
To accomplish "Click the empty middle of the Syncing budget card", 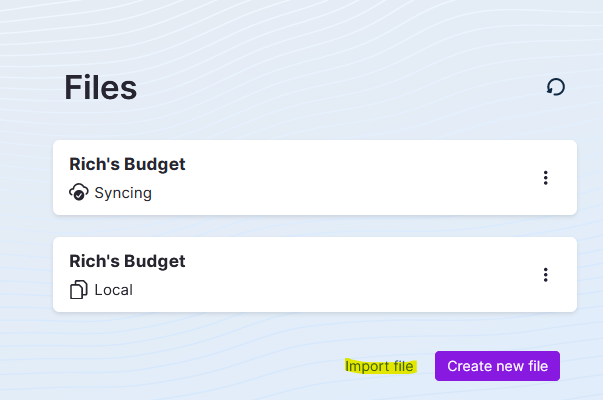I will coord(350,178).
